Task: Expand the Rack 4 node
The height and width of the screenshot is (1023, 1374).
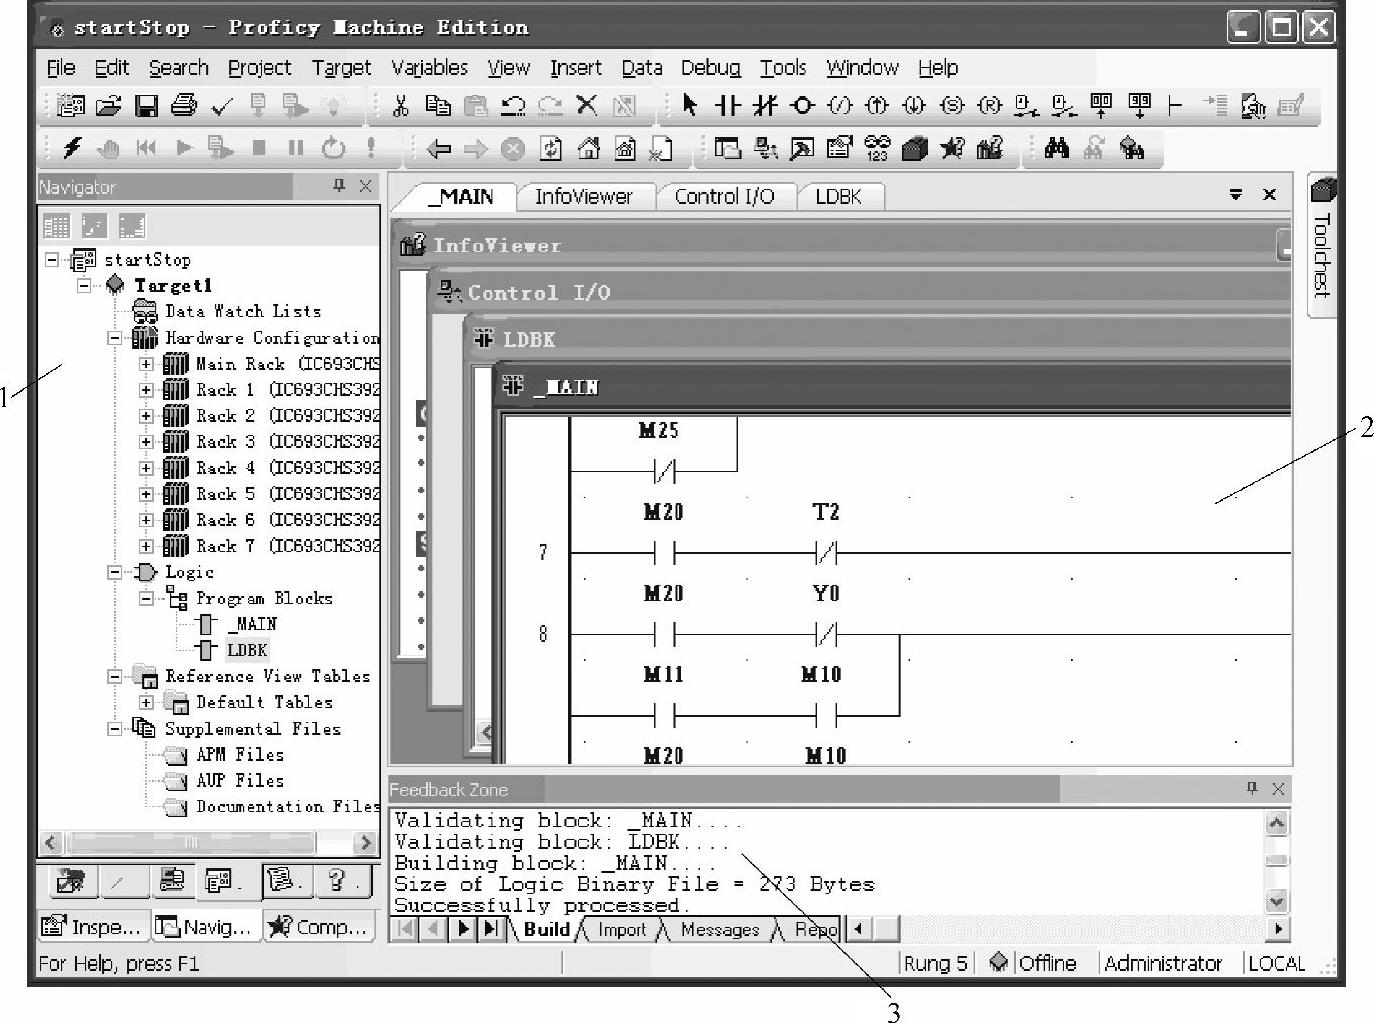Action: (x=146, y=468)
